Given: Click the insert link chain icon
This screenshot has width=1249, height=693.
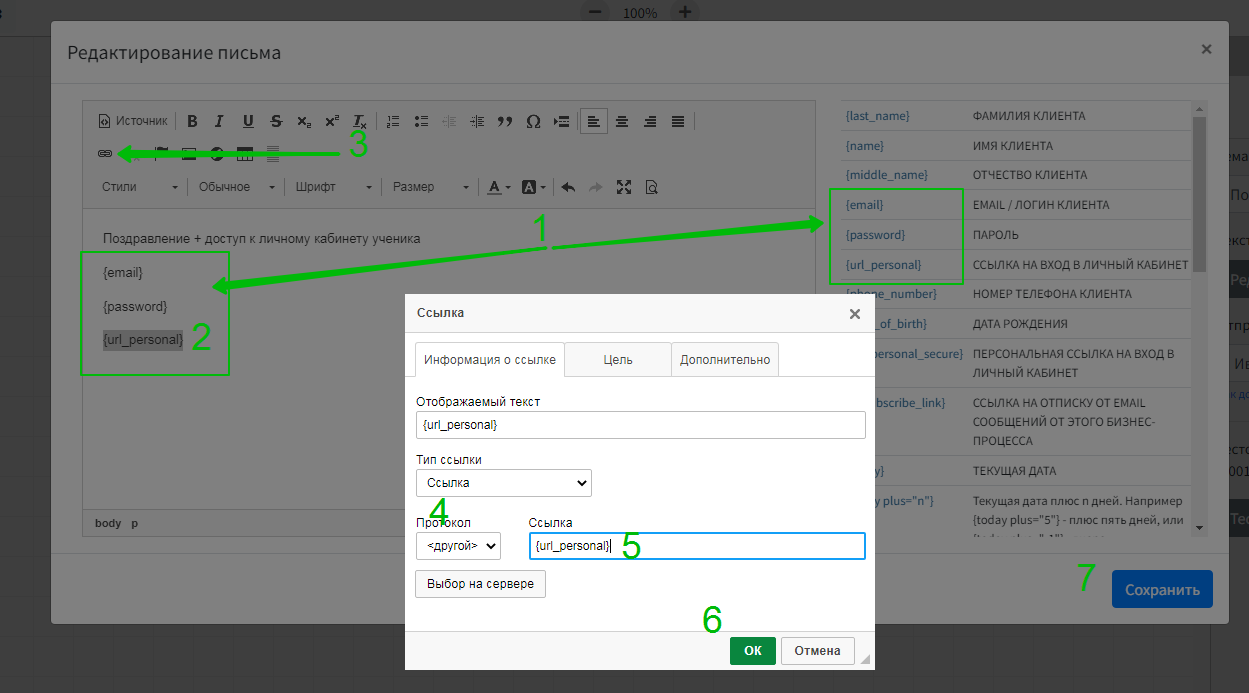Looking at the screenshot, I should point(104,154).
